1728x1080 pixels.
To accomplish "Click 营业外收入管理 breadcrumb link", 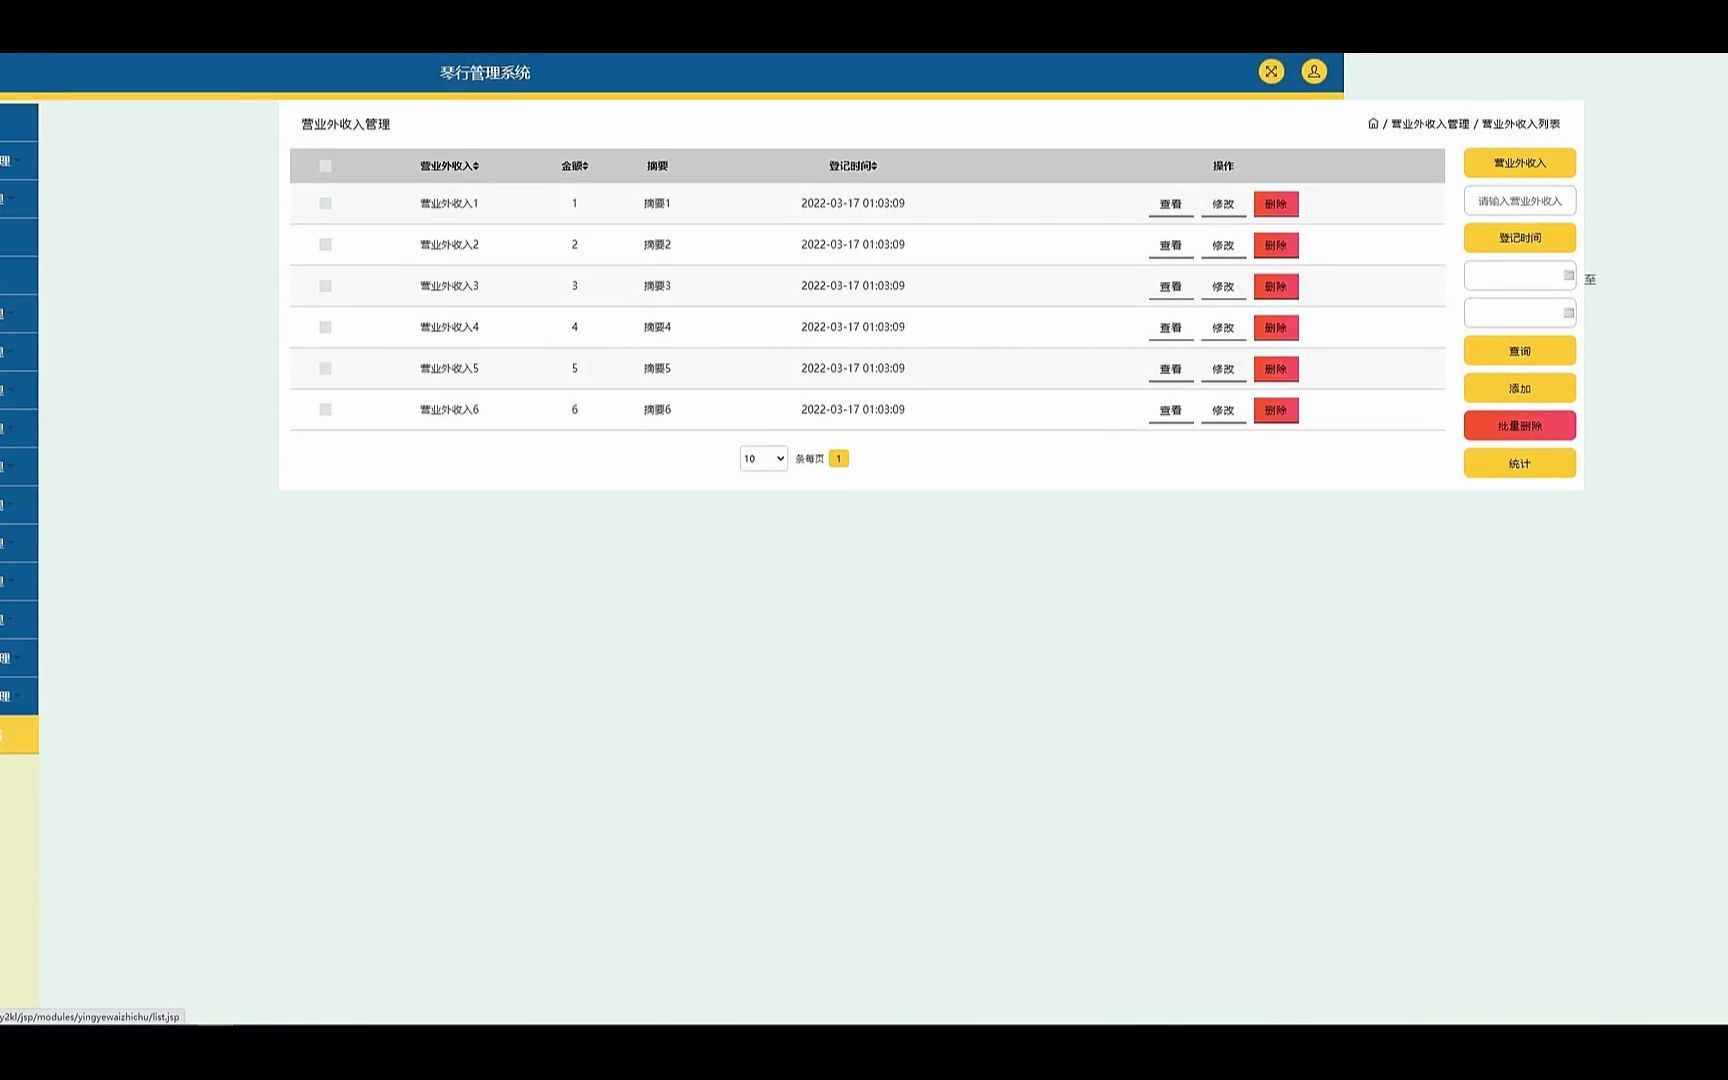I will coord(1430,124).
